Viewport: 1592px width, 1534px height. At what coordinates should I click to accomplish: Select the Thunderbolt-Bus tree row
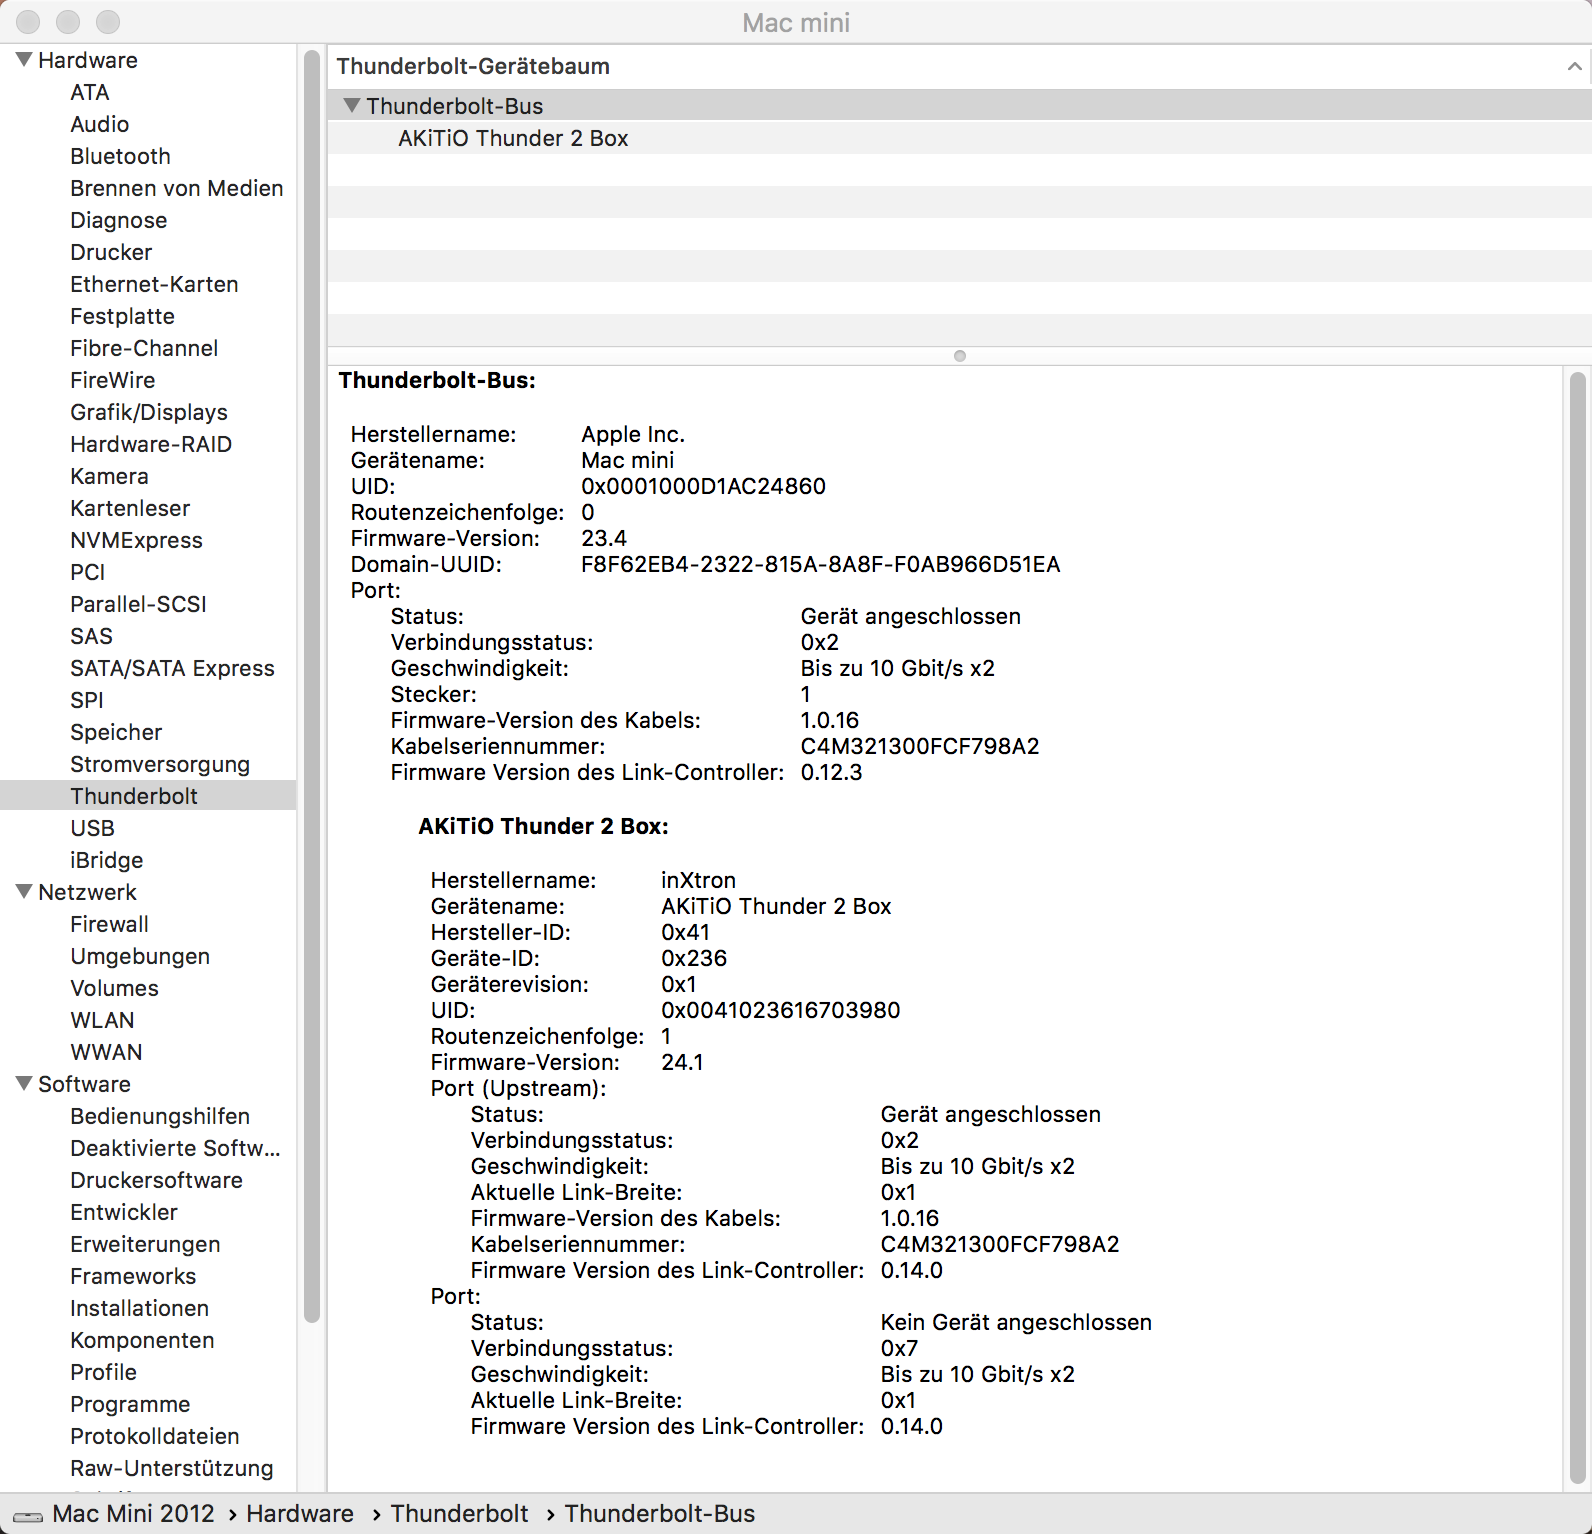tap(960, 105)
